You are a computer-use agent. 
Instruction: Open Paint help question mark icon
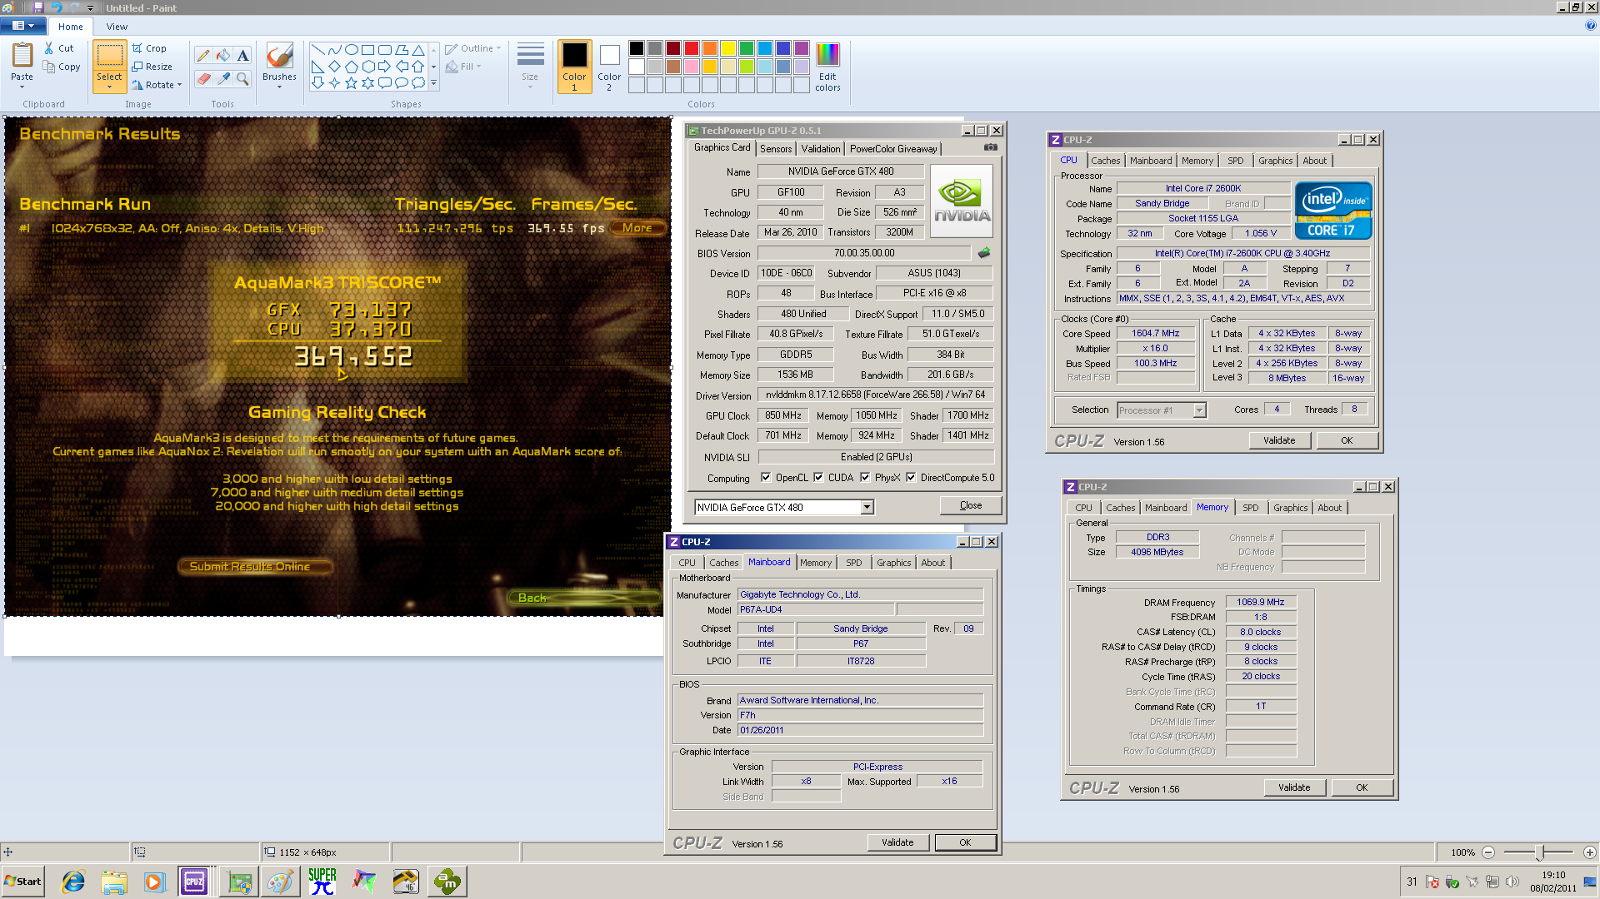[1590, 26]
